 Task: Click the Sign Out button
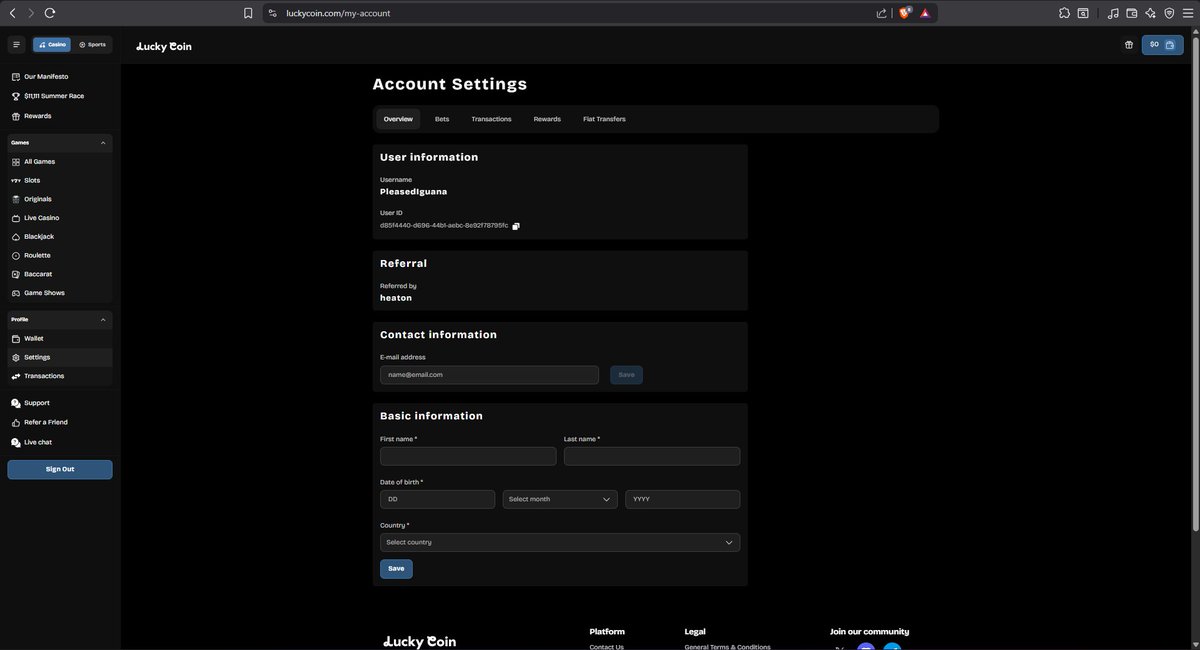[60, 469]
